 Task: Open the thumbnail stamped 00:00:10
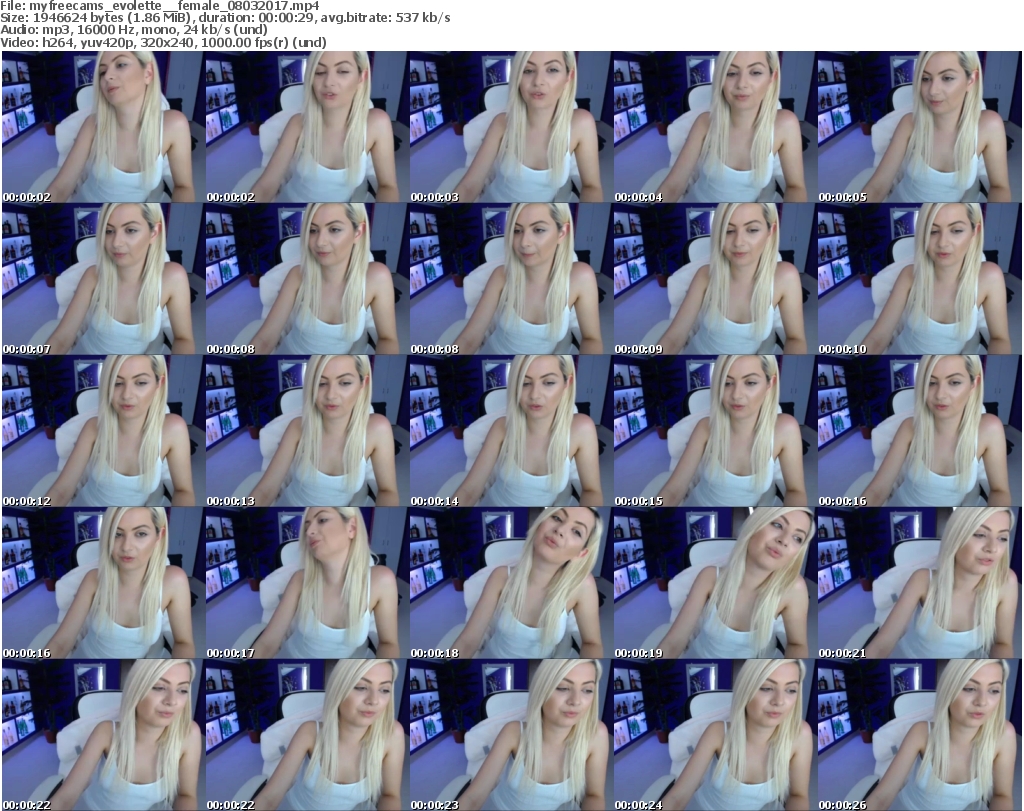click(x=919, y=279)
